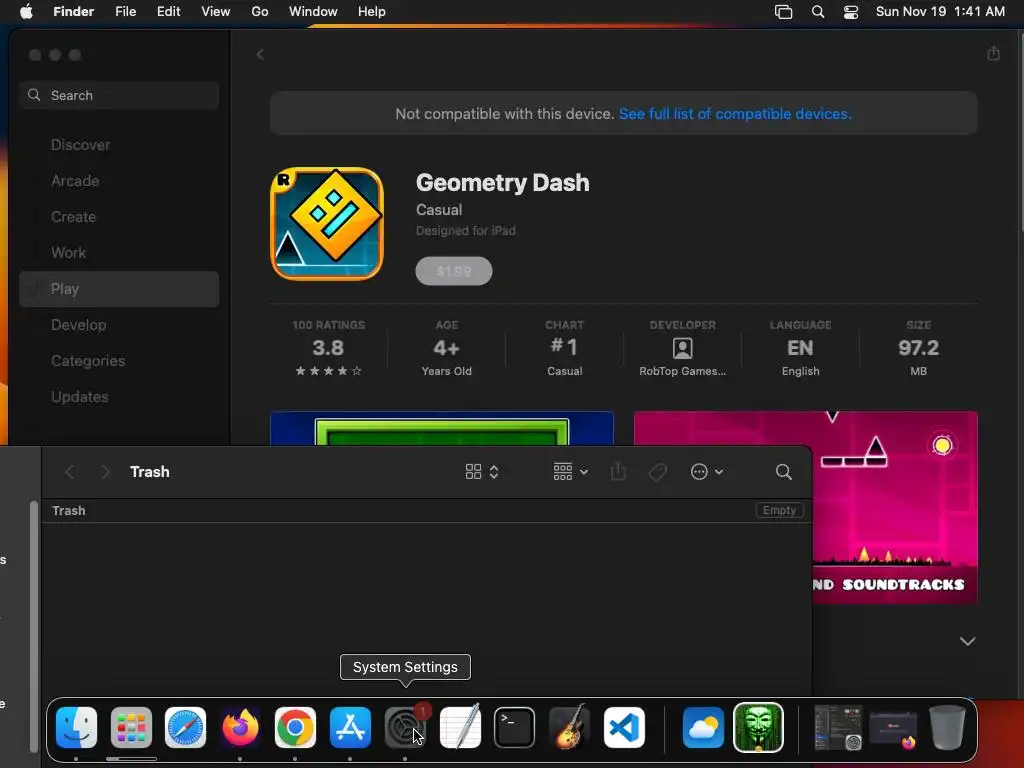Image resolution: width=1024 pixels, height=768 pixels.
Task: Open the minimized Firefox window thumbnail in the dock
Action: [893, 729]
